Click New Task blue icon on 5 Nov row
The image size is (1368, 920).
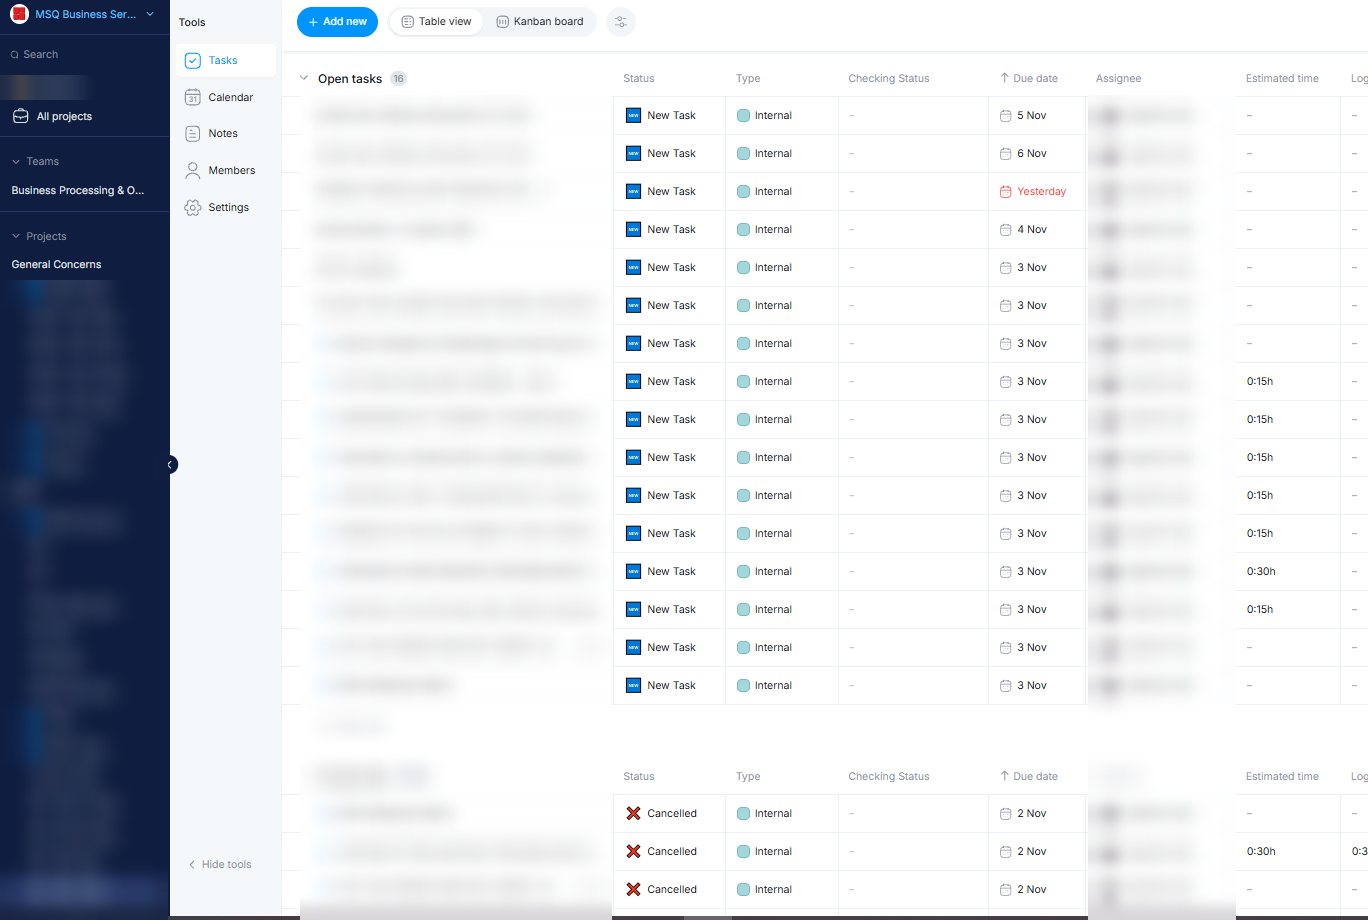(x=633, y=115)
